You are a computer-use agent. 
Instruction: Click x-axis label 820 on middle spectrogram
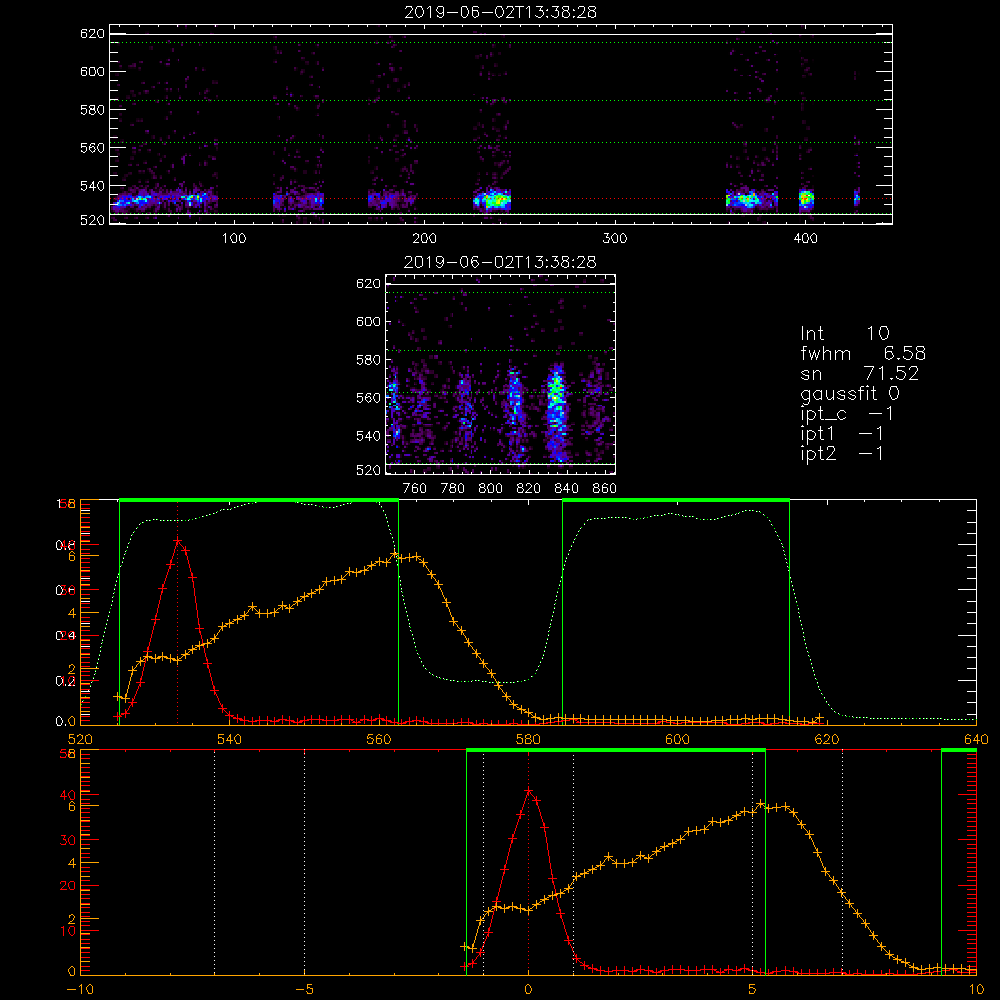[x=529, y=489]
